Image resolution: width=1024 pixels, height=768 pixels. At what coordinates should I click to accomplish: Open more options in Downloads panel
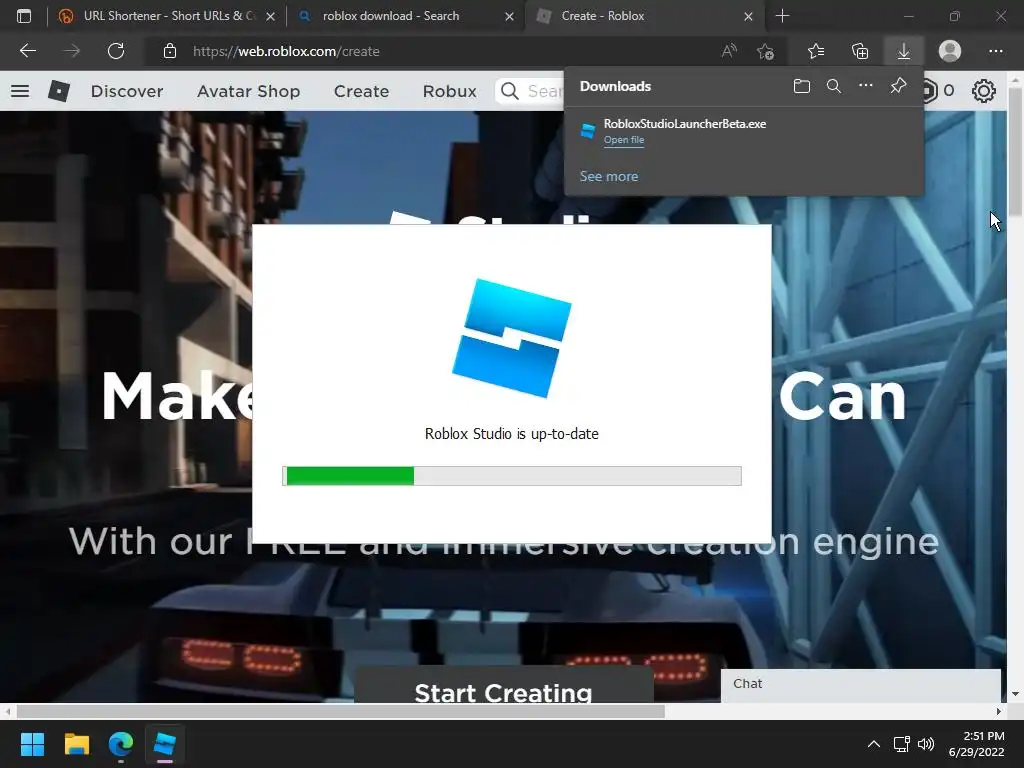[865, 86]
